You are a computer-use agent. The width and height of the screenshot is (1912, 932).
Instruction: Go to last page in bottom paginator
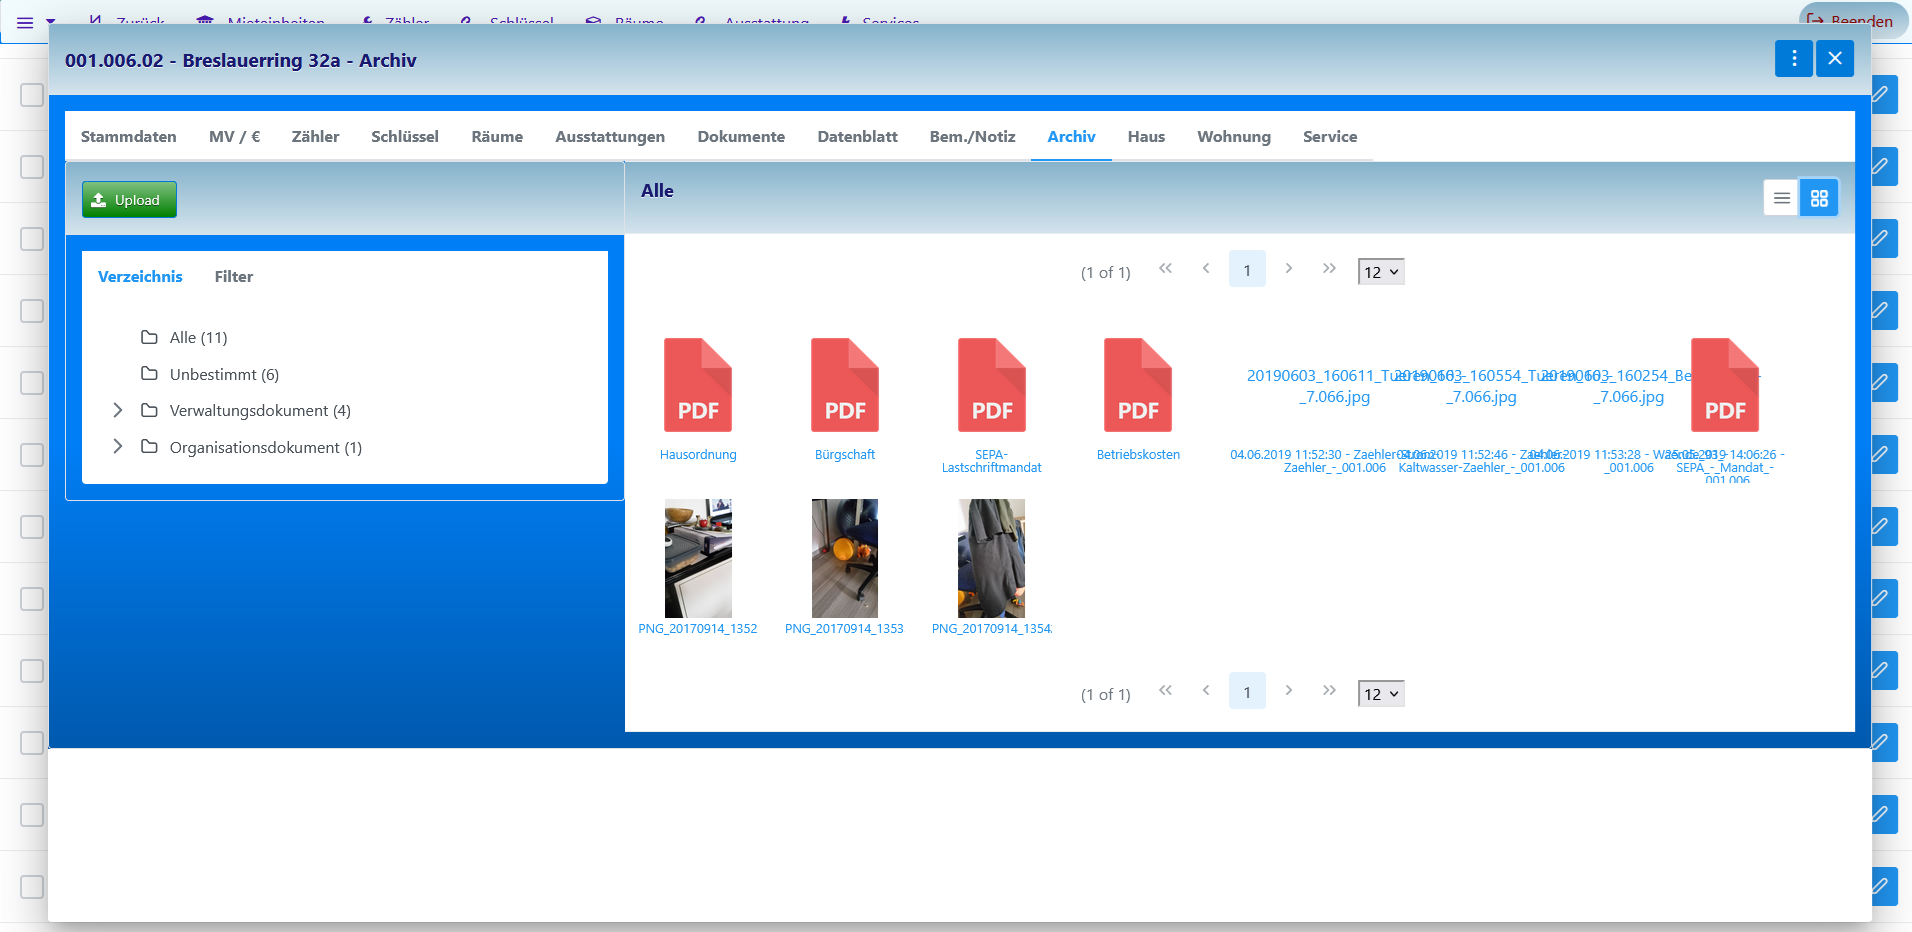[1329, 691]
